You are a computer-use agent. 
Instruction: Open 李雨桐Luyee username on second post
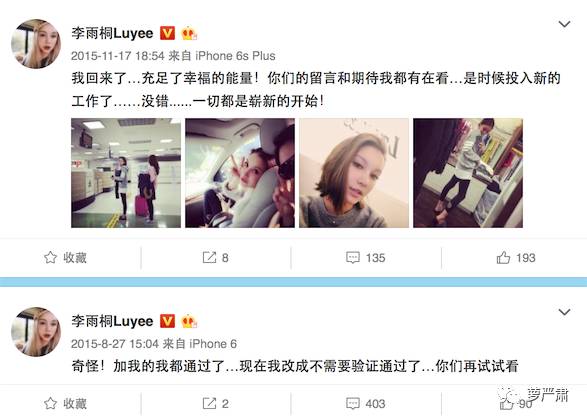[x=112, y=321]
